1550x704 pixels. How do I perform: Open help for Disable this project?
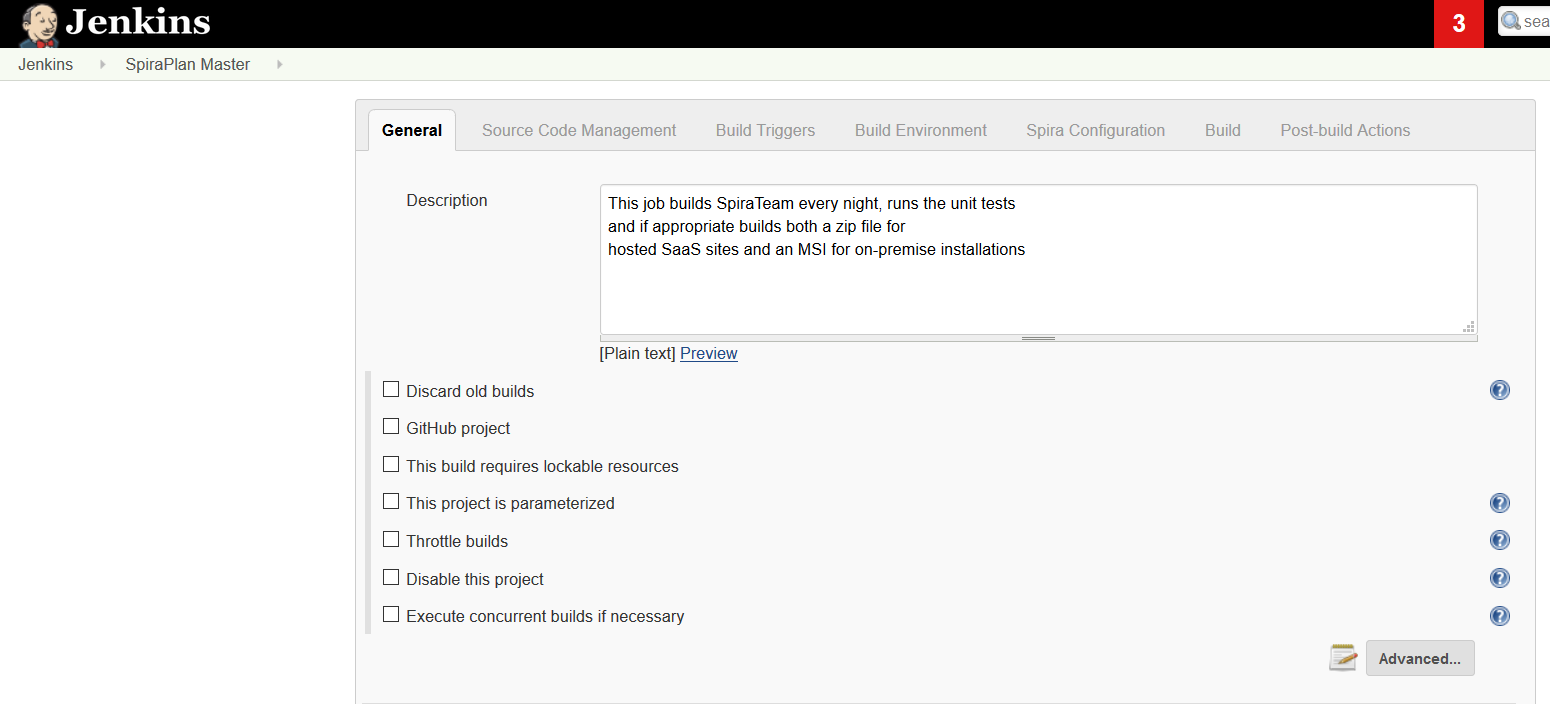click(x=1499, y=578)
